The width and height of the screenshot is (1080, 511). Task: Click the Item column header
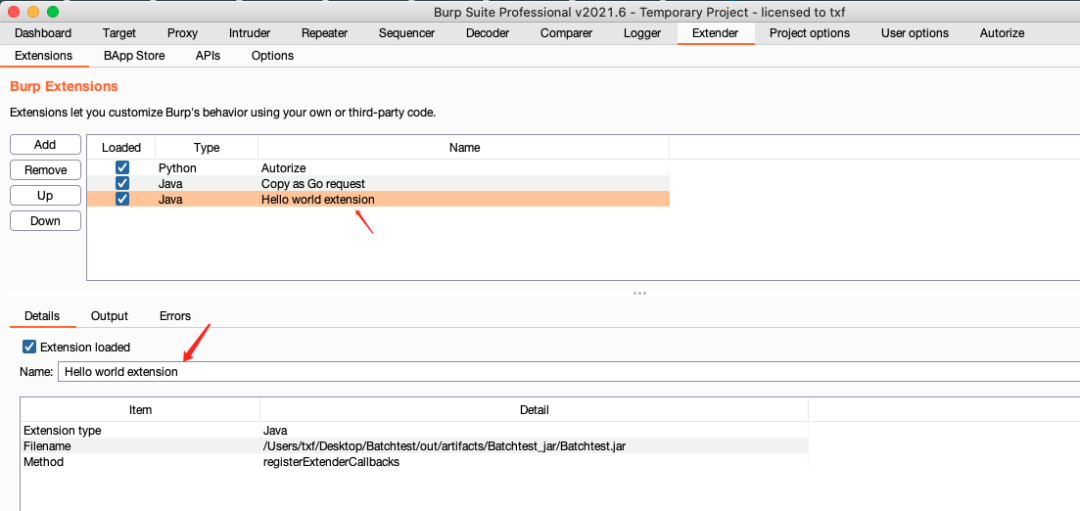[141, 410]
